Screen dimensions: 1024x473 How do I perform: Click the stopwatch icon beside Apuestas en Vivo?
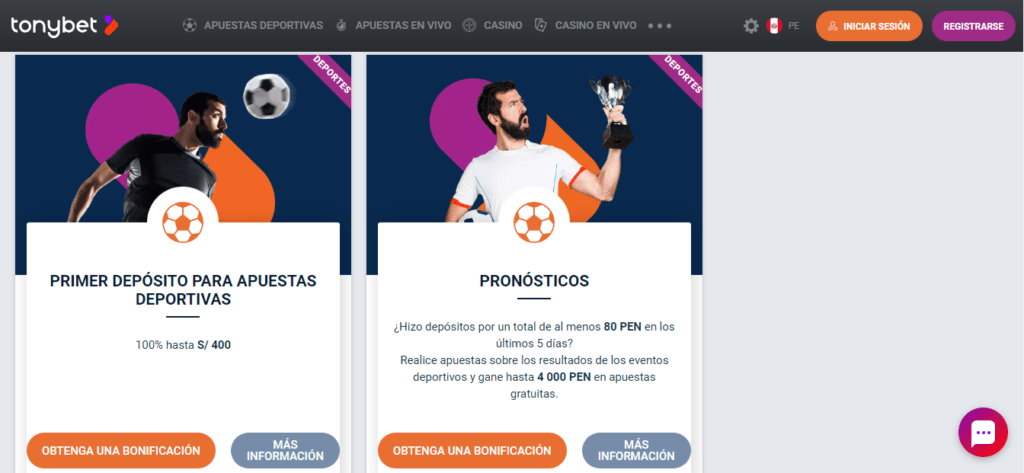pos(342,26)
